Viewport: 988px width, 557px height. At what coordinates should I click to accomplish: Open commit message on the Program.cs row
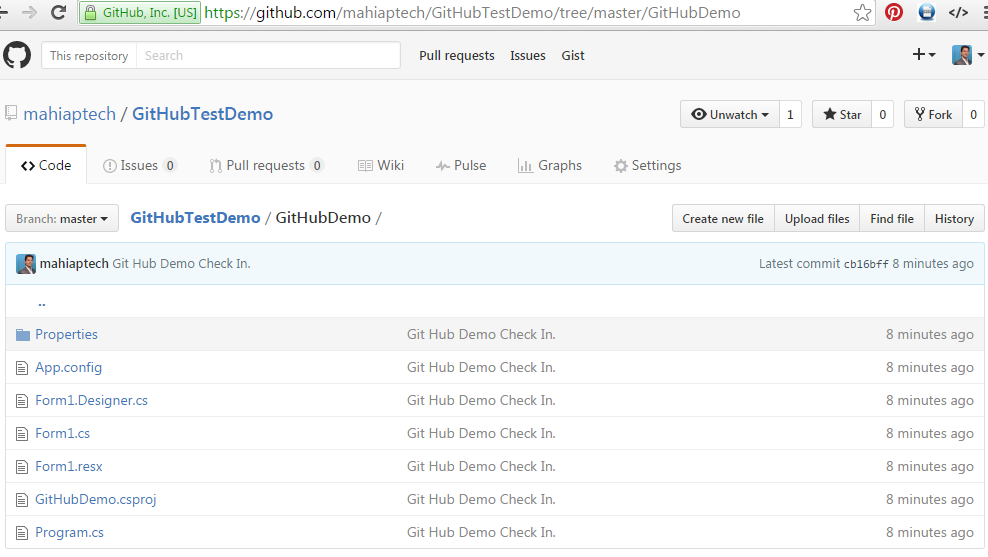point(481,532)
